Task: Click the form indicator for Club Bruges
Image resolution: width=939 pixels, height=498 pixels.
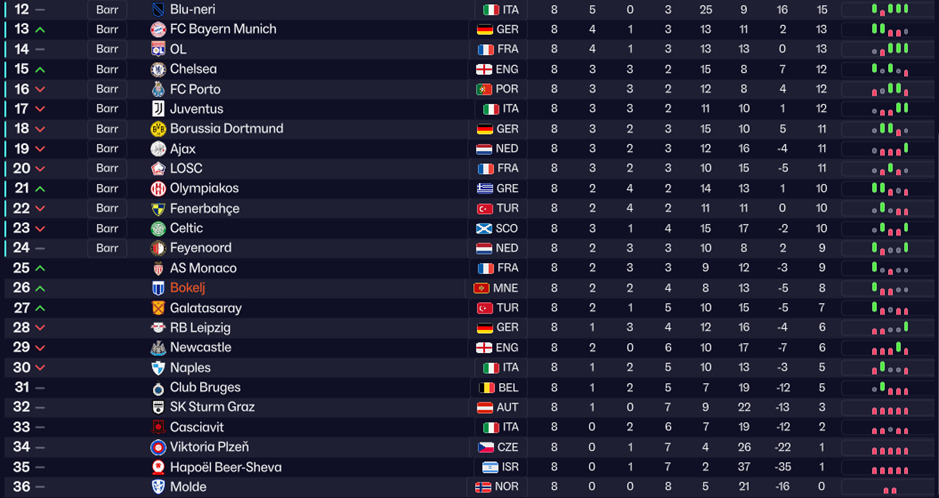Action: 889,388
